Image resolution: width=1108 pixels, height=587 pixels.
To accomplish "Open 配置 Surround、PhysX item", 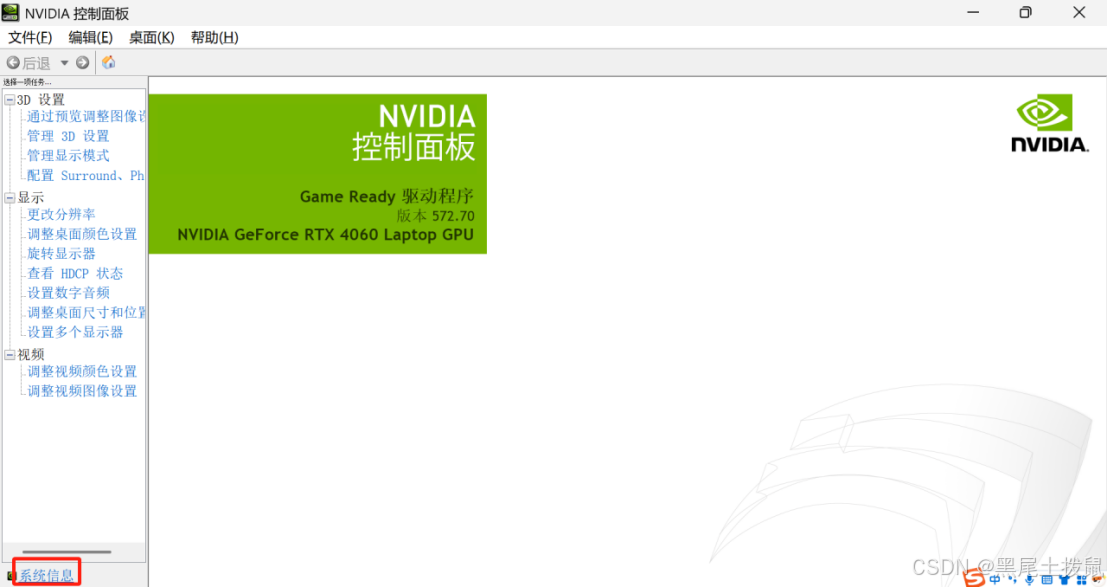I will [86, 175].
